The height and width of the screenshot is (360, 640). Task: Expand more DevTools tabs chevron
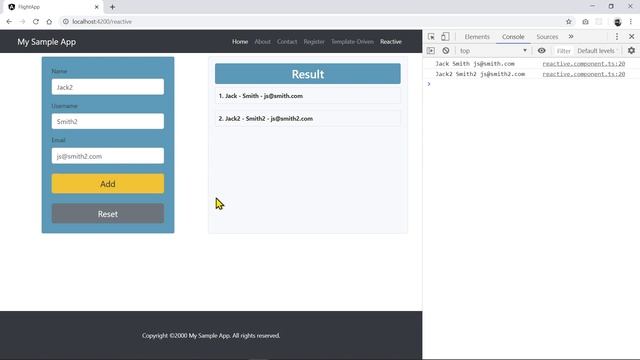[x=571, y=37]
